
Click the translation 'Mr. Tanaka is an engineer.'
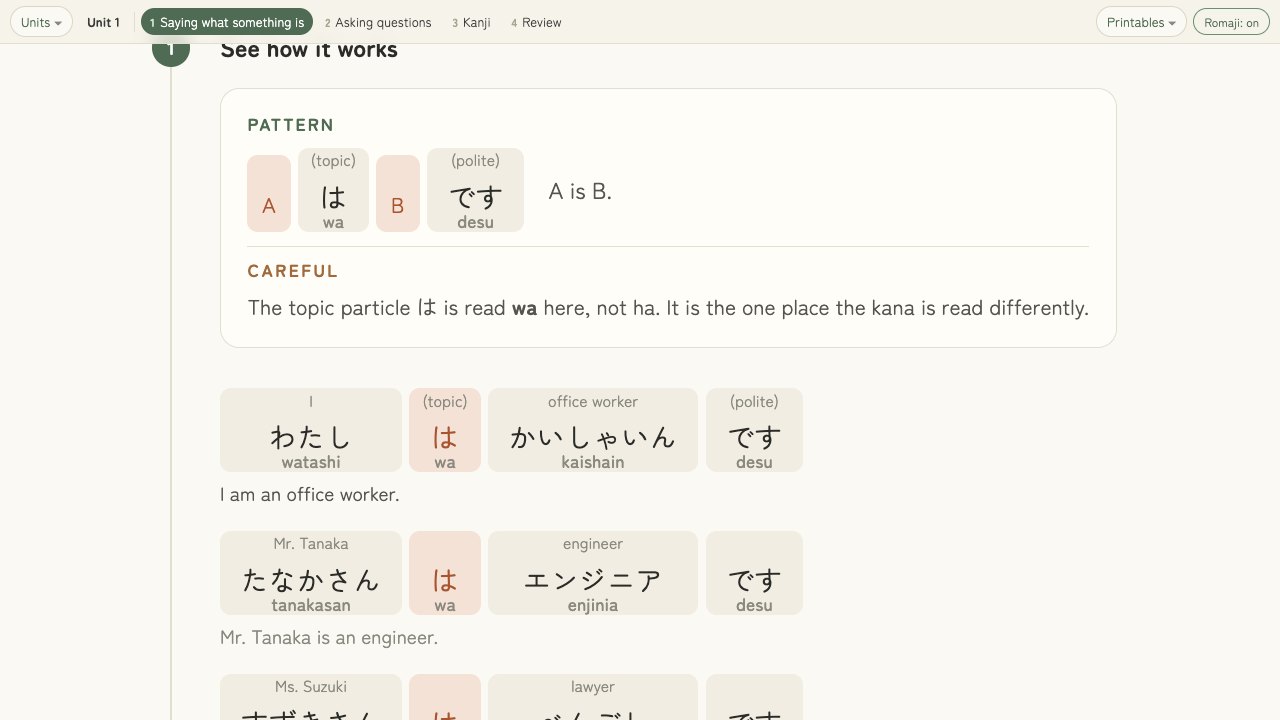tap(329, 637)
